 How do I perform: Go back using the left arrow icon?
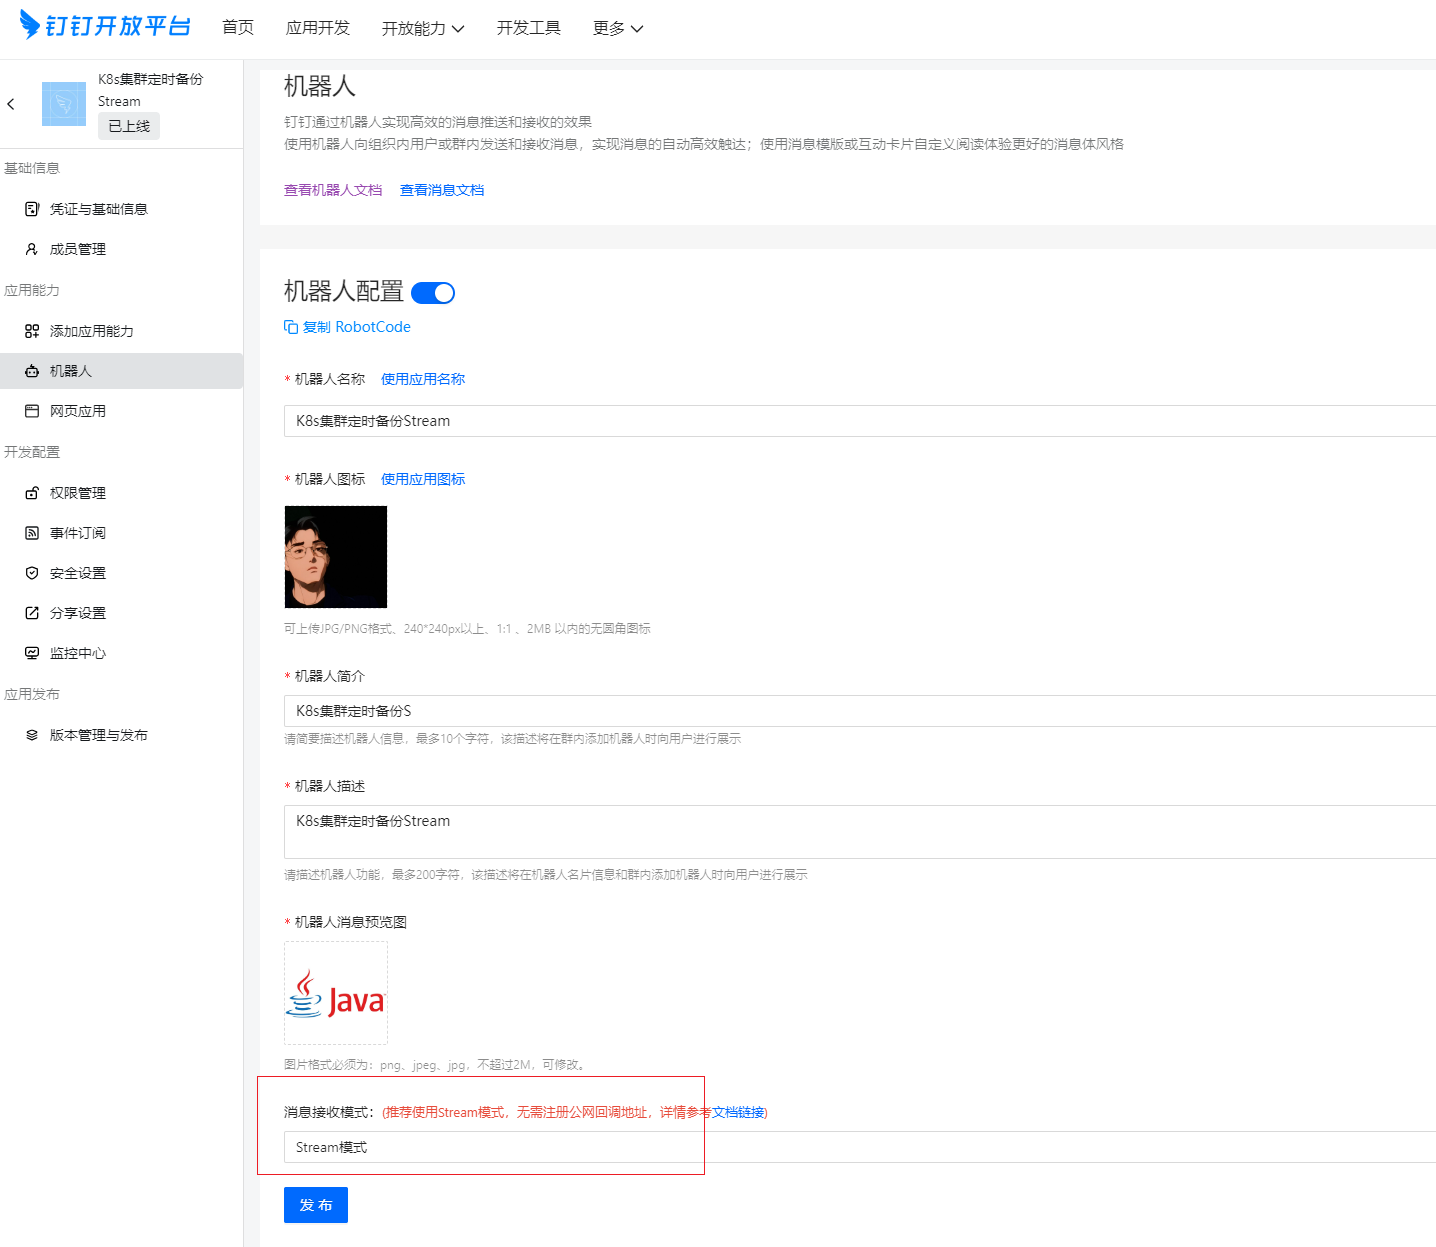click(11, 104)
